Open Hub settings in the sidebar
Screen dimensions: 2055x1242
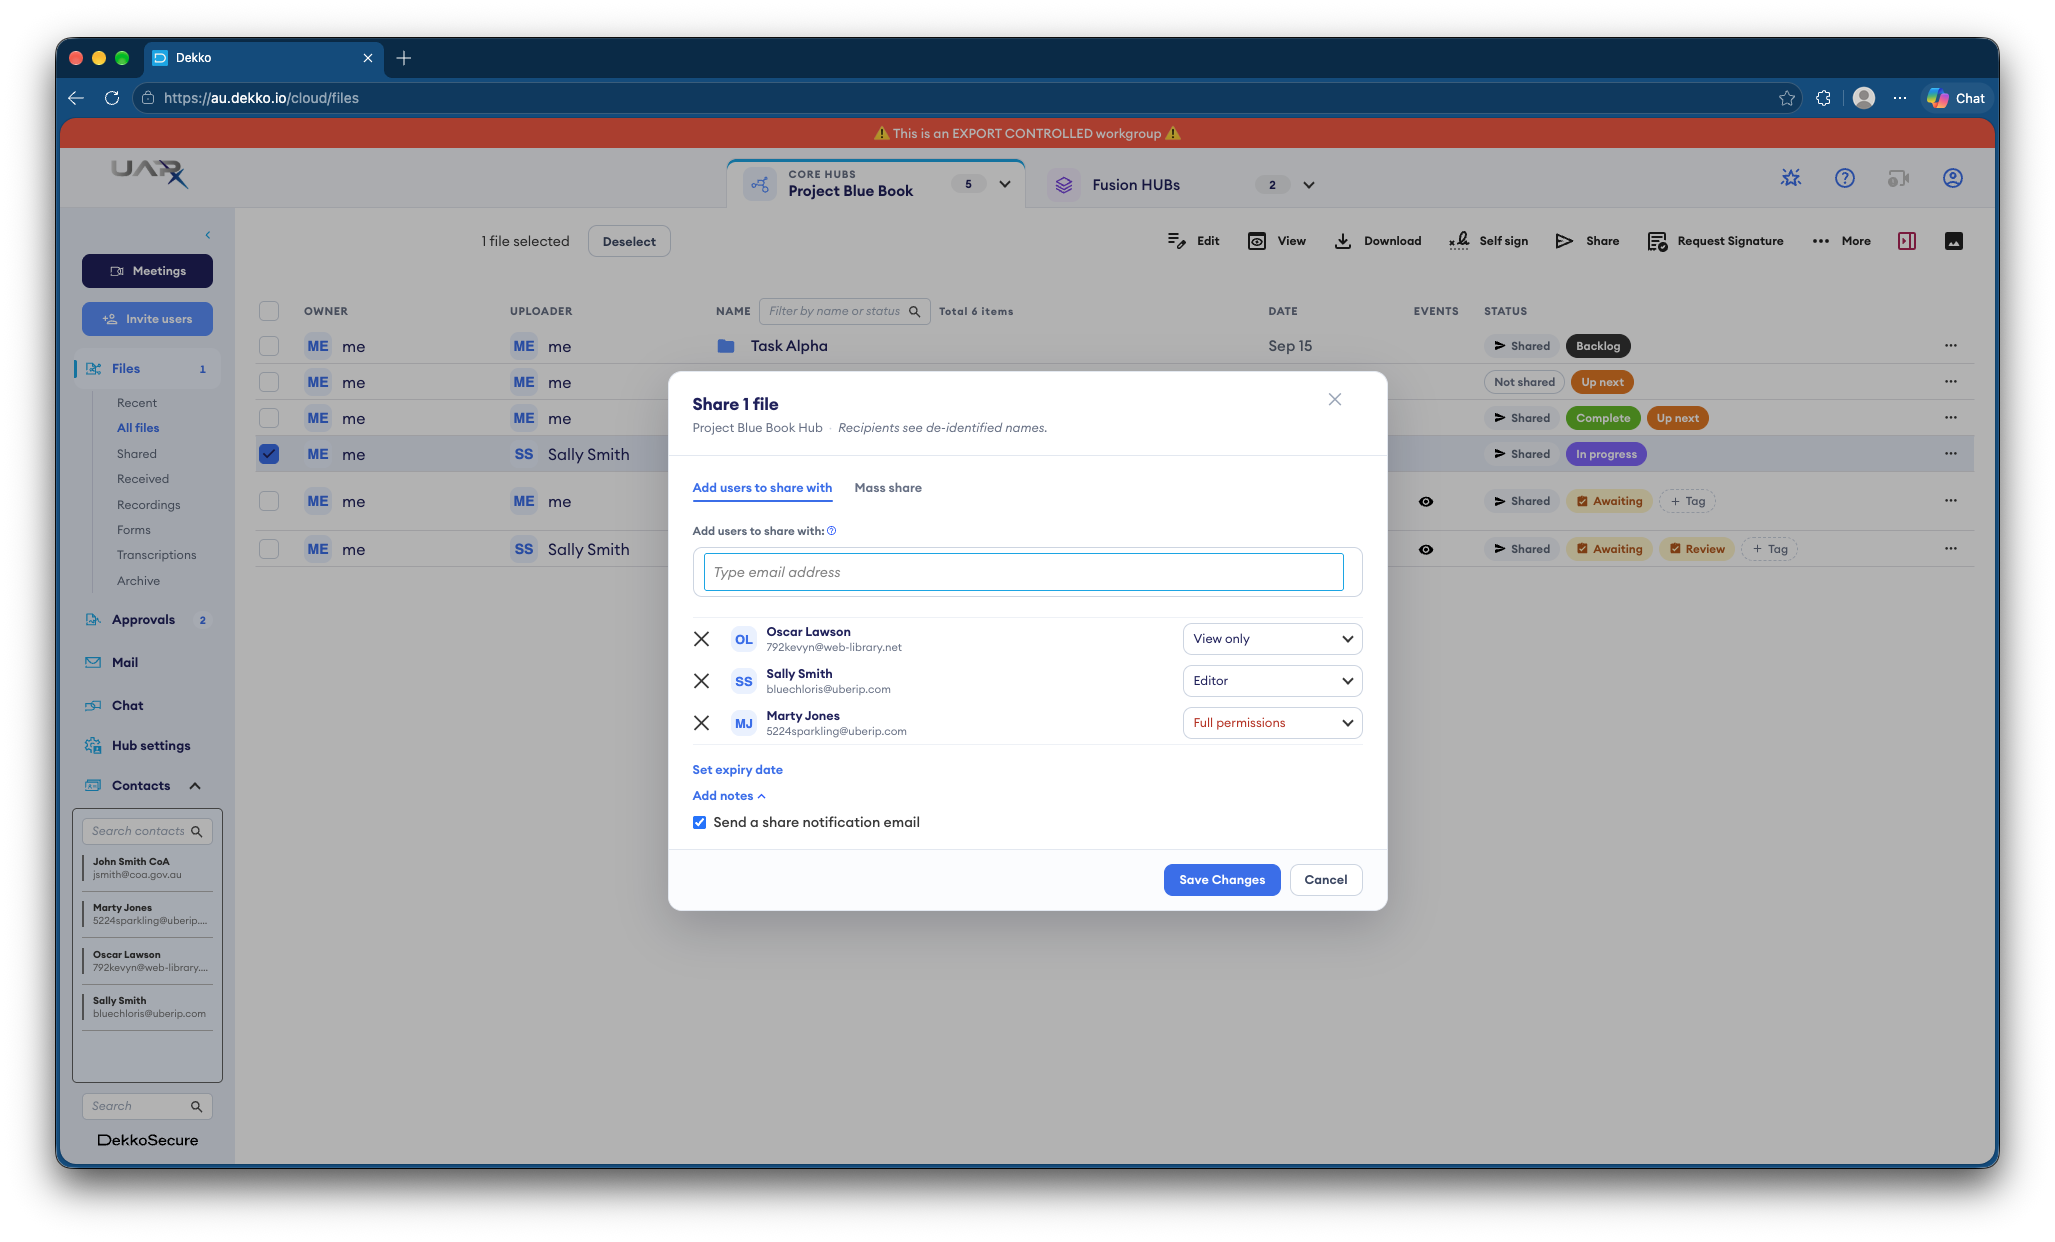tap(151, 746)
